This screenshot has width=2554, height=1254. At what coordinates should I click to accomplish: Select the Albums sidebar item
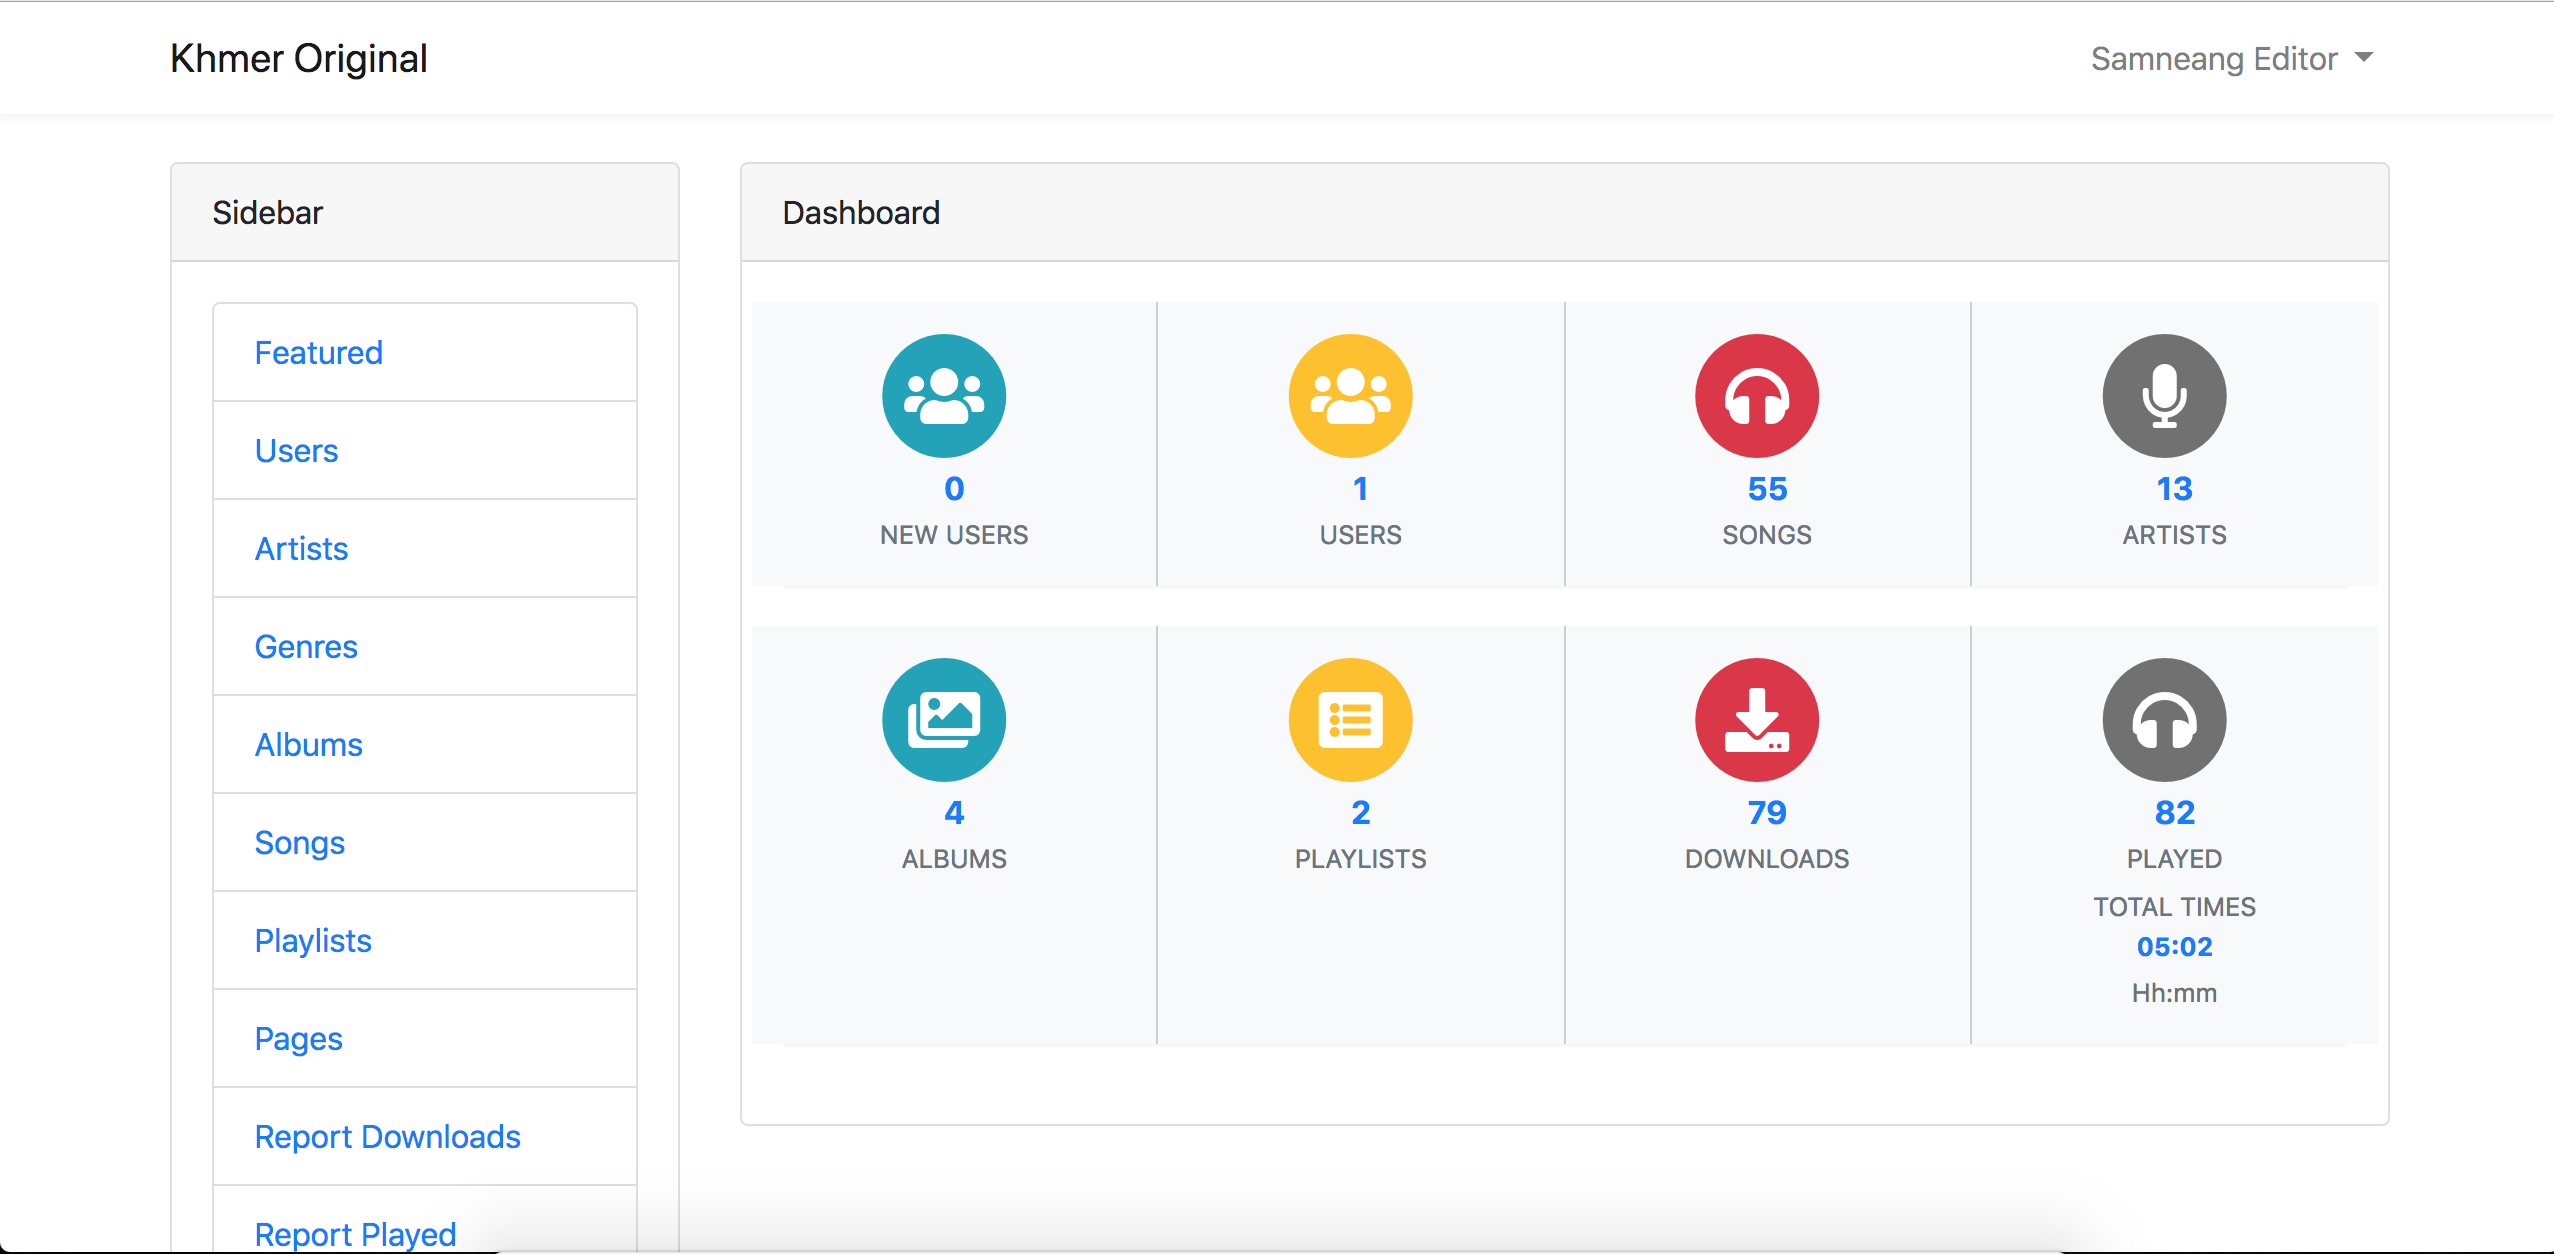pos(308,744)
